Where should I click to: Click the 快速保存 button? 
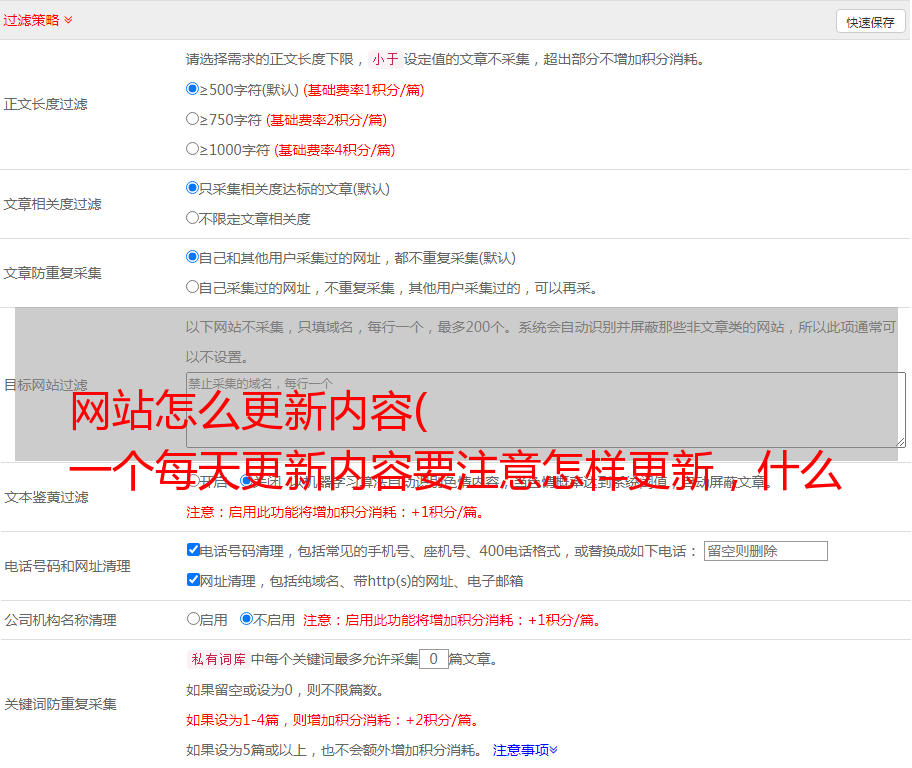click(x=870, y=22)
